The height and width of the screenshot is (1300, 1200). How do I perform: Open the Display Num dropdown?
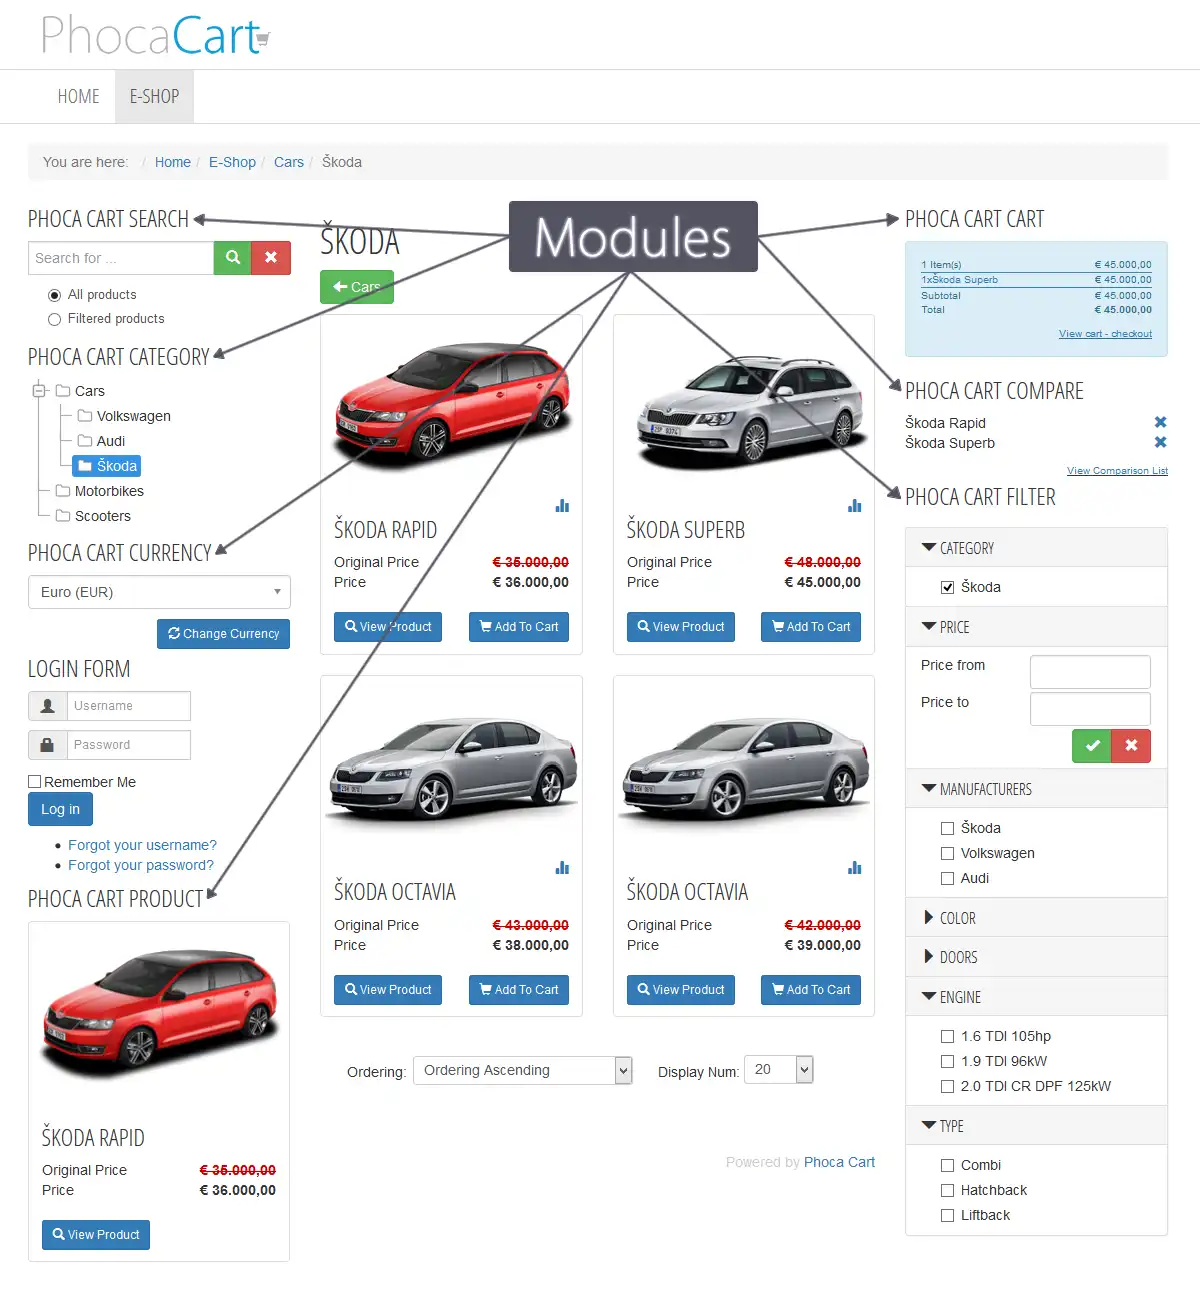tap(779, 1070)
